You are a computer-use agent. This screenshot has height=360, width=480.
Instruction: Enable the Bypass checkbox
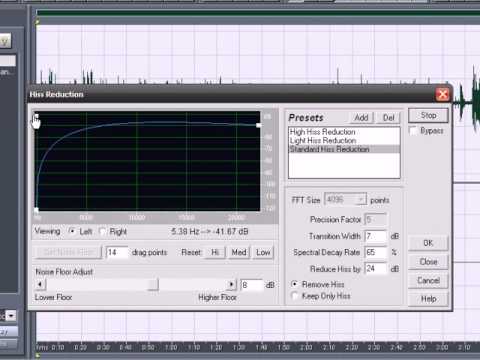click(413, 130)
